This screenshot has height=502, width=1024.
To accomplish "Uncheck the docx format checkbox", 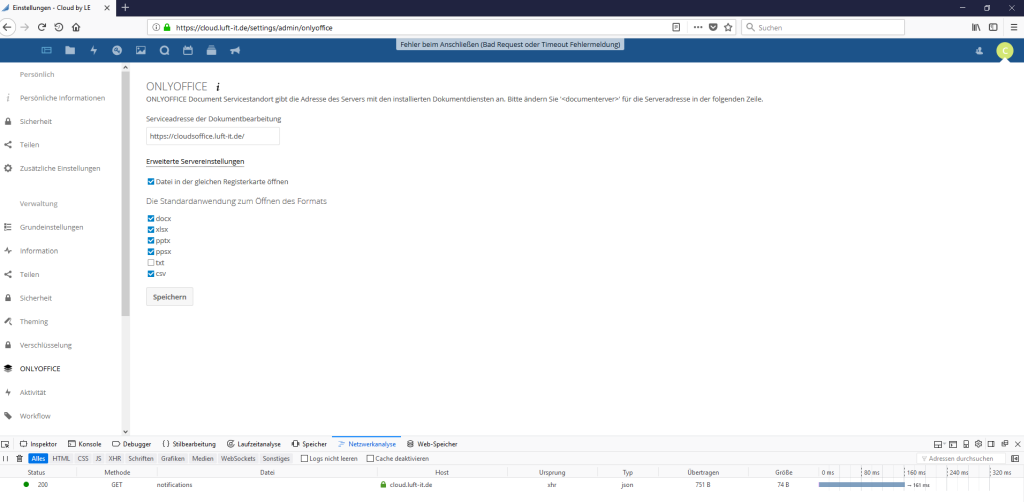I will [151, 218].
